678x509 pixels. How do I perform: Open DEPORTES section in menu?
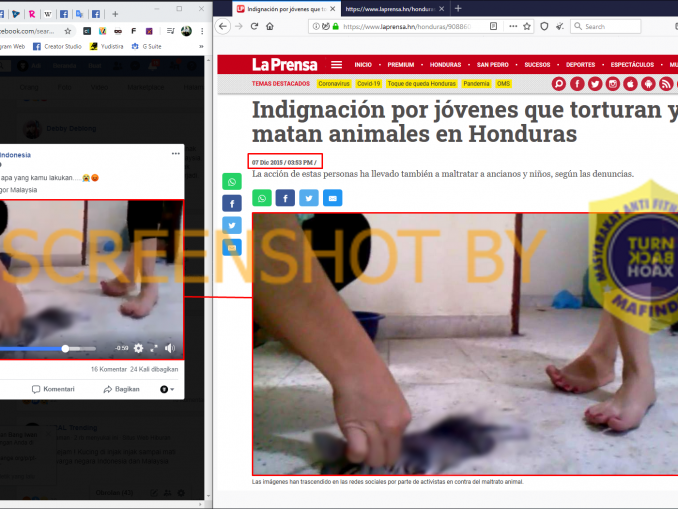pyautogui.click(x=580, y=65)
